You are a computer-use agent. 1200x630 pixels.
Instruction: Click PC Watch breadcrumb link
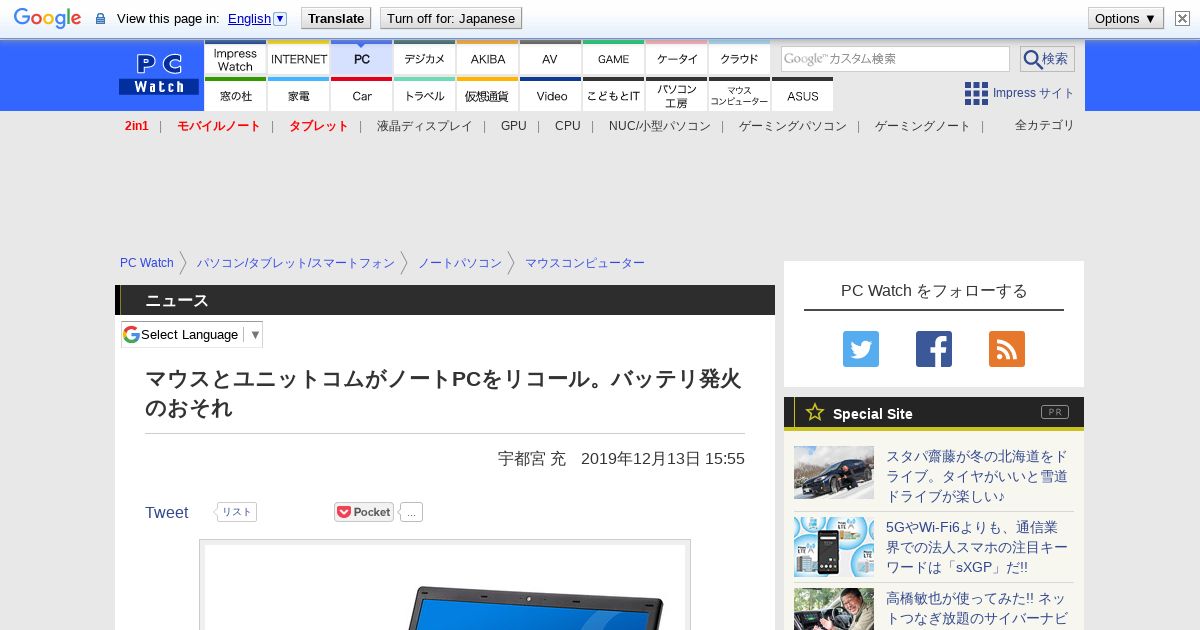pyautogui.click(x=147, y=263)
